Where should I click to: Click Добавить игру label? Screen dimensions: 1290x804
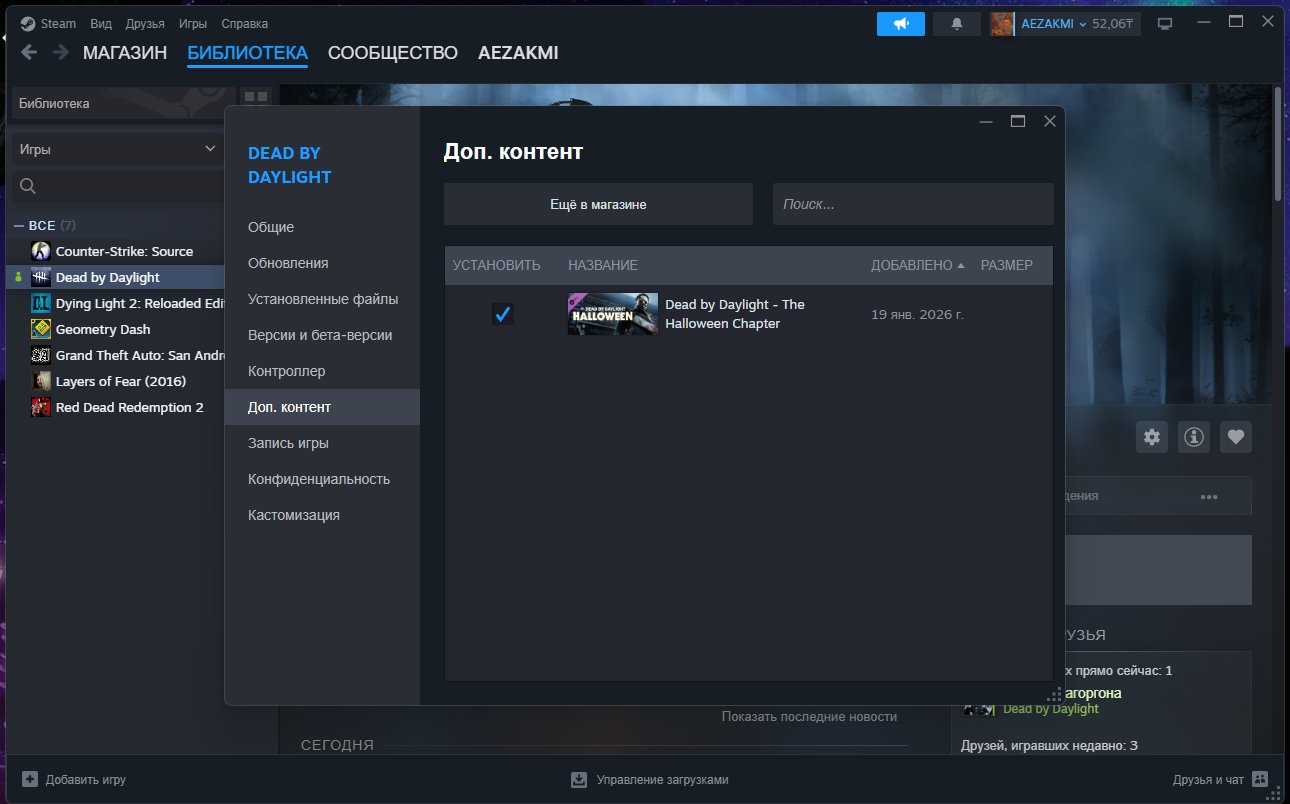(x=86, y=779)
